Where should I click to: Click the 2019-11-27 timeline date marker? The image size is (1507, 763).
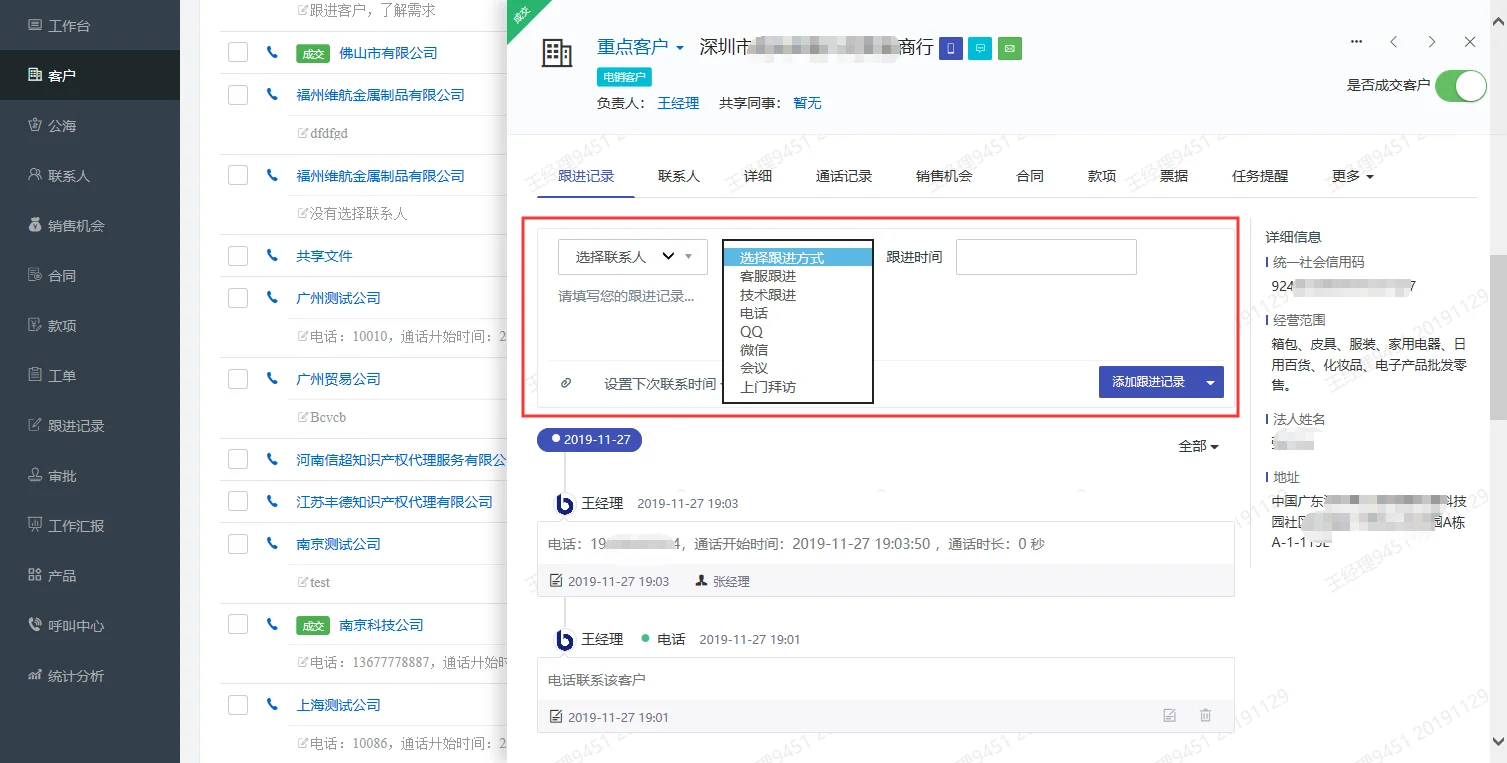coord(589,440)
